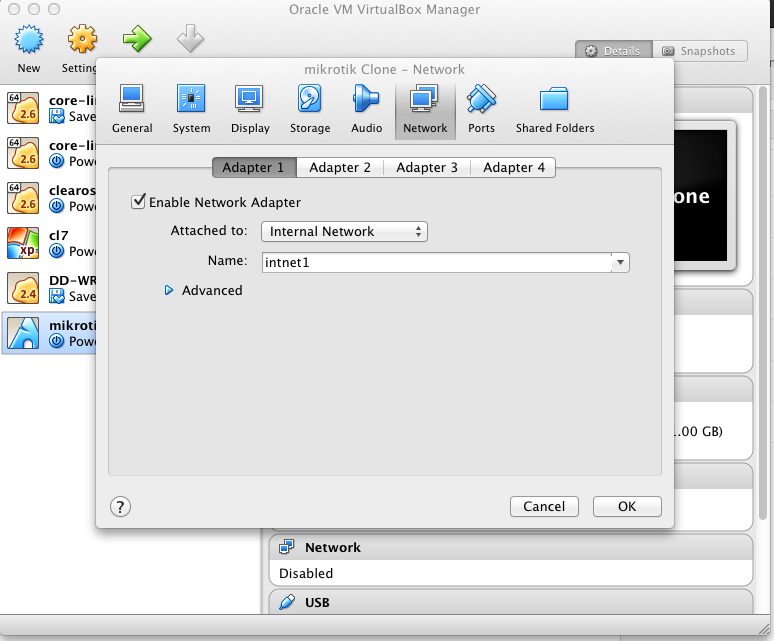Switch to Adapter 1 tab

point(254,167)
